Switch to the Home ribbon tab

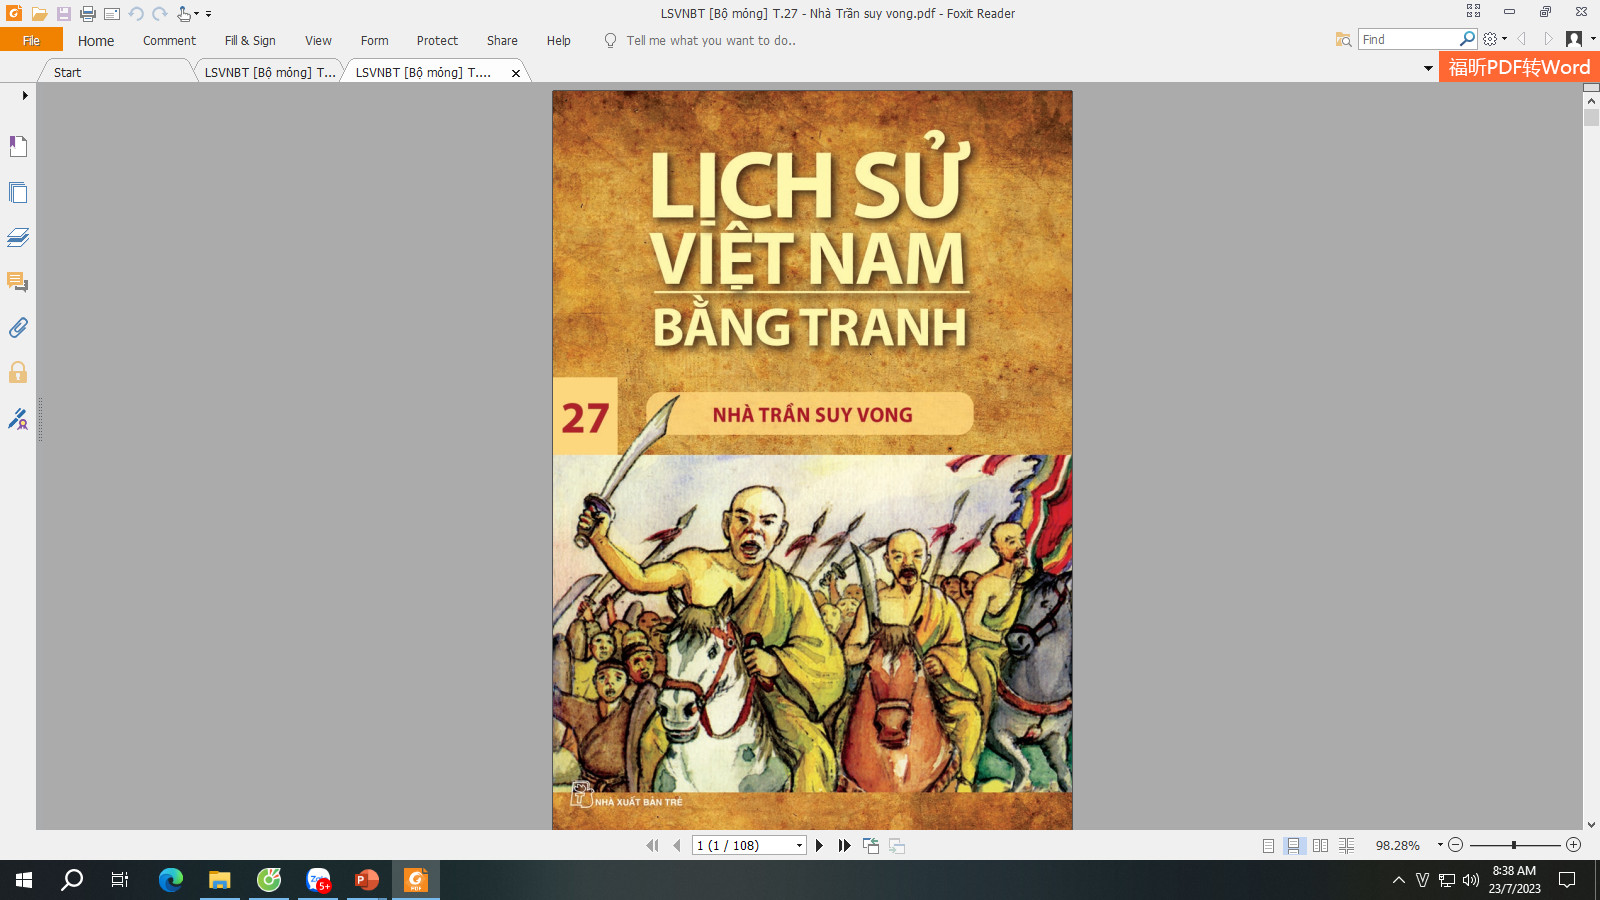pos(96,41)
